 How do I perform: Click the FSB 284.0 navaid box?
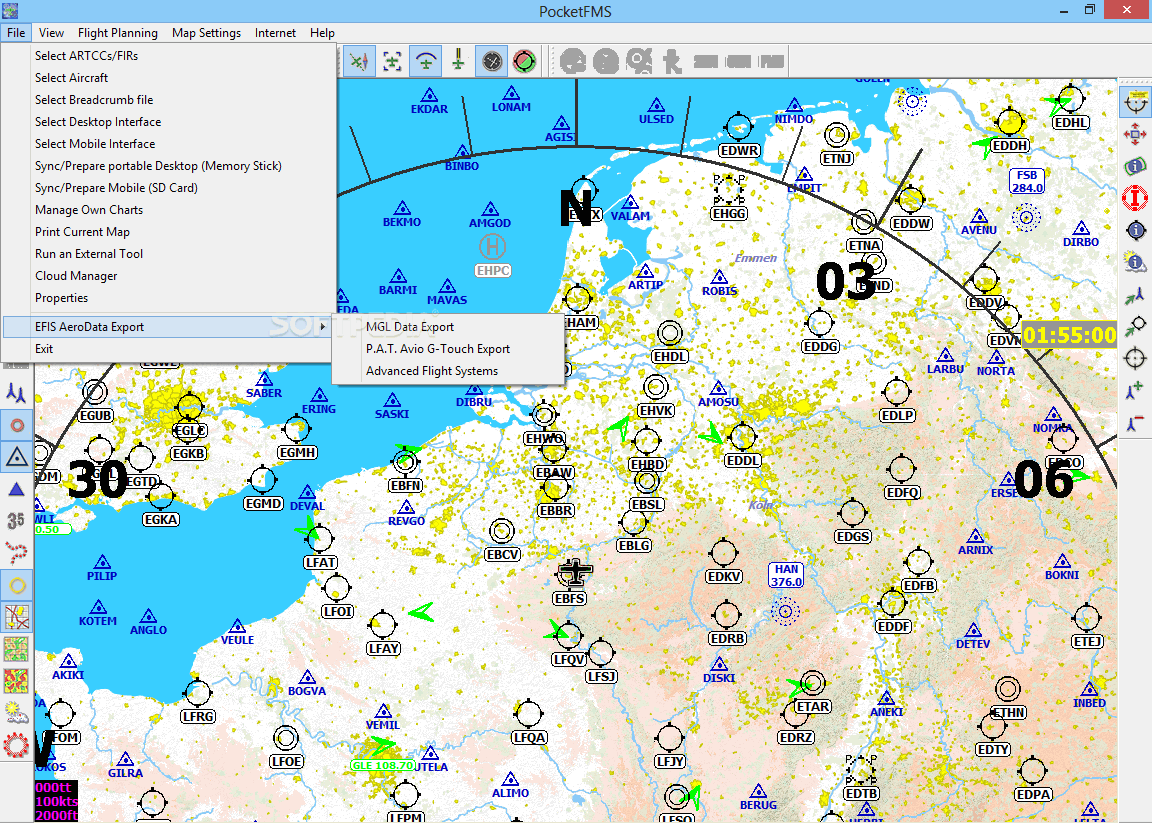(1027, 181)
